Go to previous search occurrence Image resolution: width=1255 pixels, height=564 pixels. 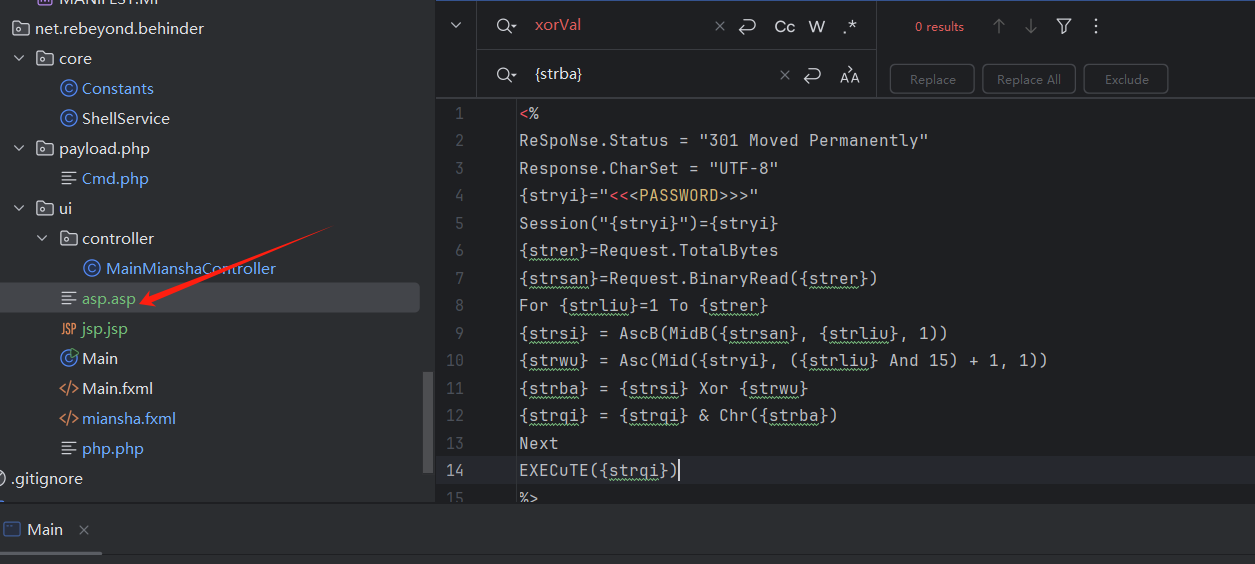998,27
